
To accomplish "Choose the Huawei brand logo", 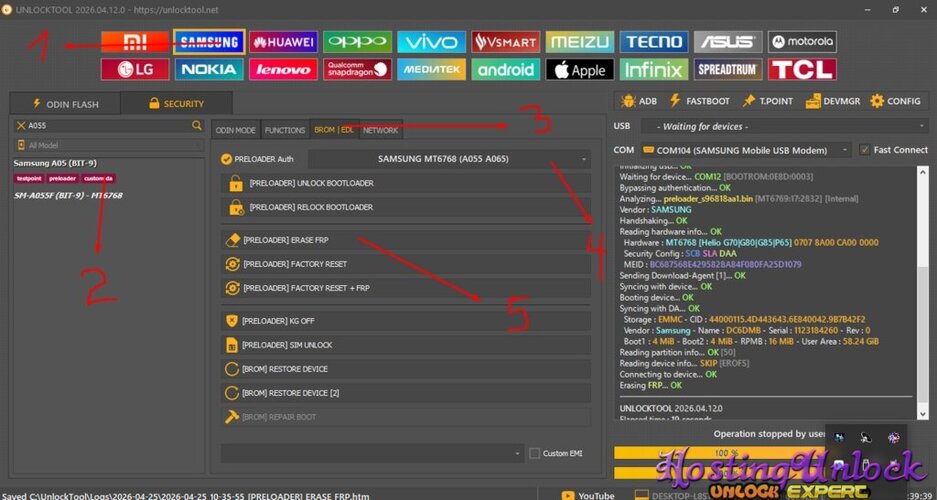I will pos(283,42).
